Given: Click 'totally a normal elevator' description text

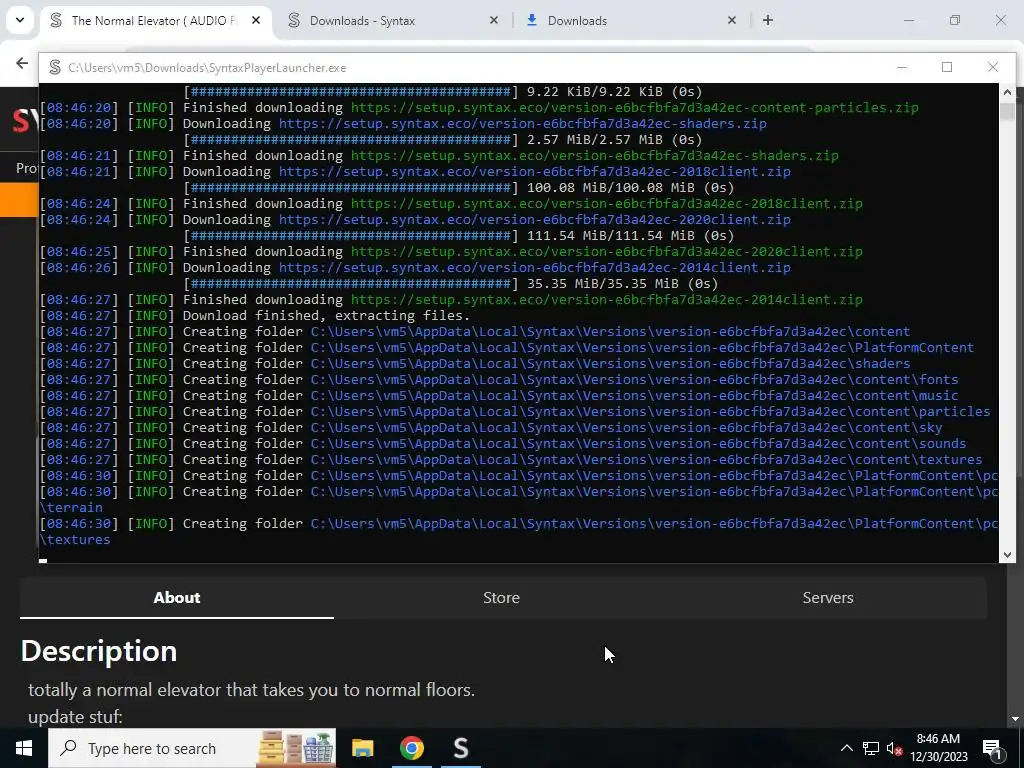Looking at the screenshot, I should click(x=251, y=690).
